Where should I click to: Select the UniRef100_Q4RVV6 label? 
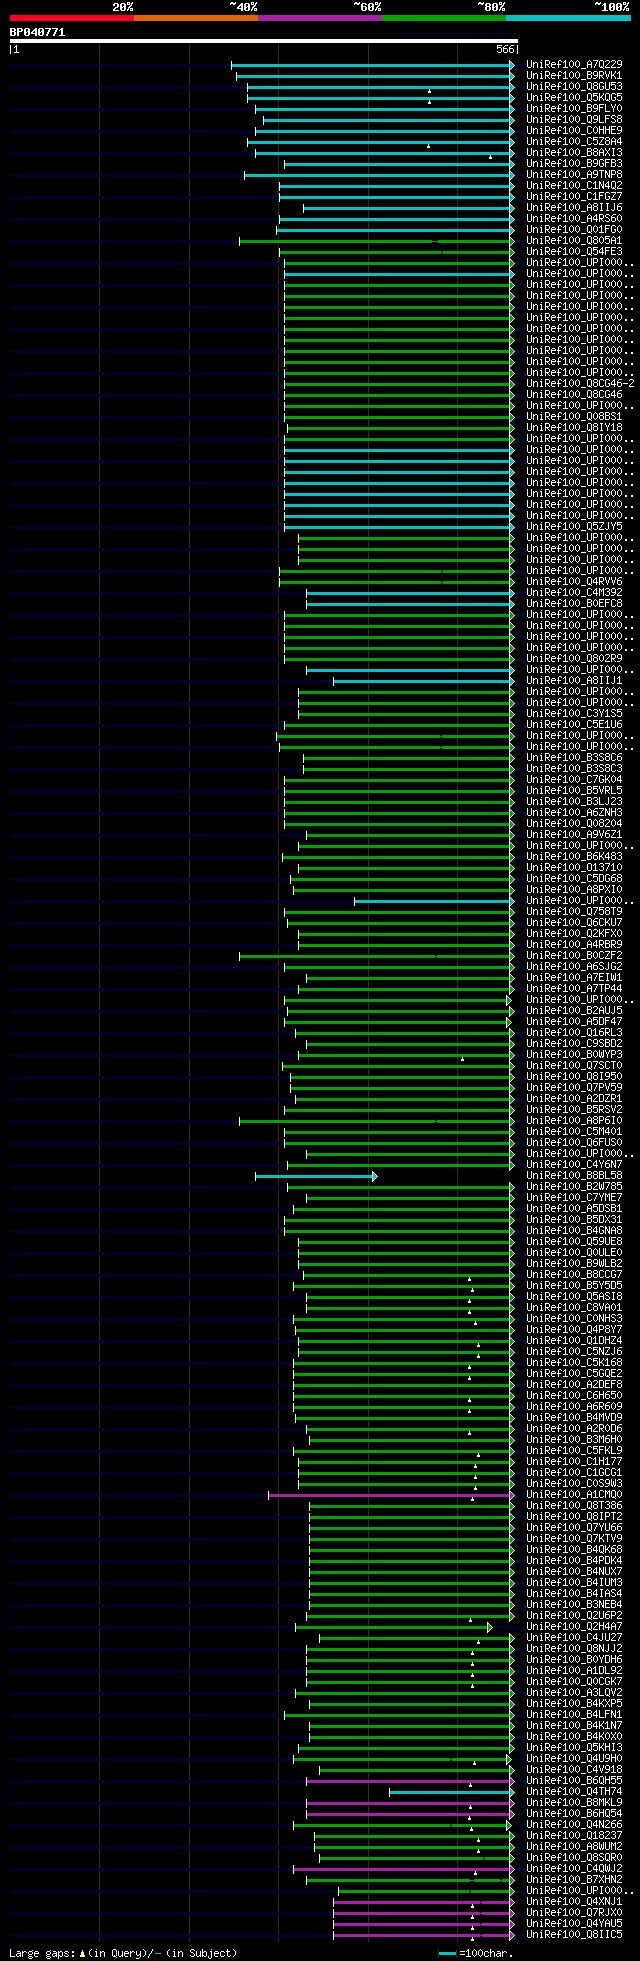[x=574, y=581]
